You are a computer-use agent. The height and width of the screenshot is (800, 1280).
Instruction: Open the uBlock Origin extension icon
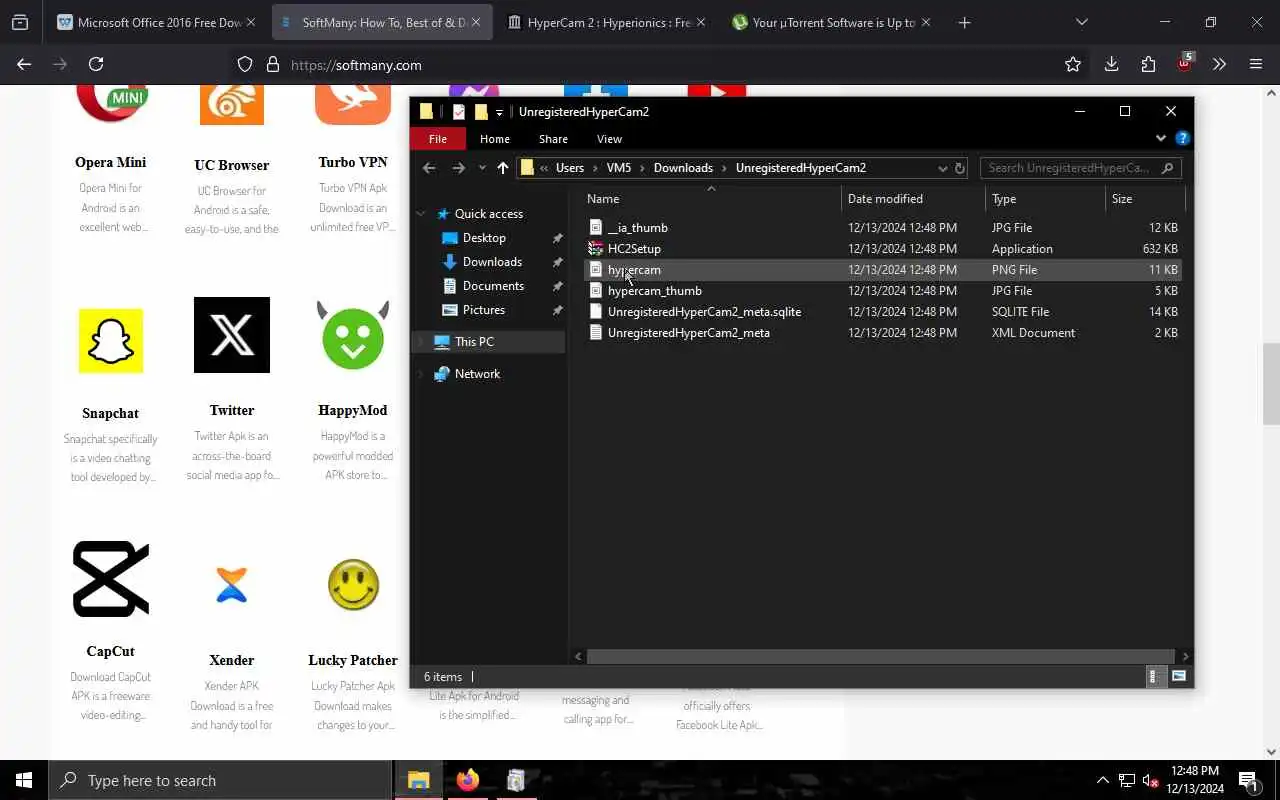(1184, 64)
